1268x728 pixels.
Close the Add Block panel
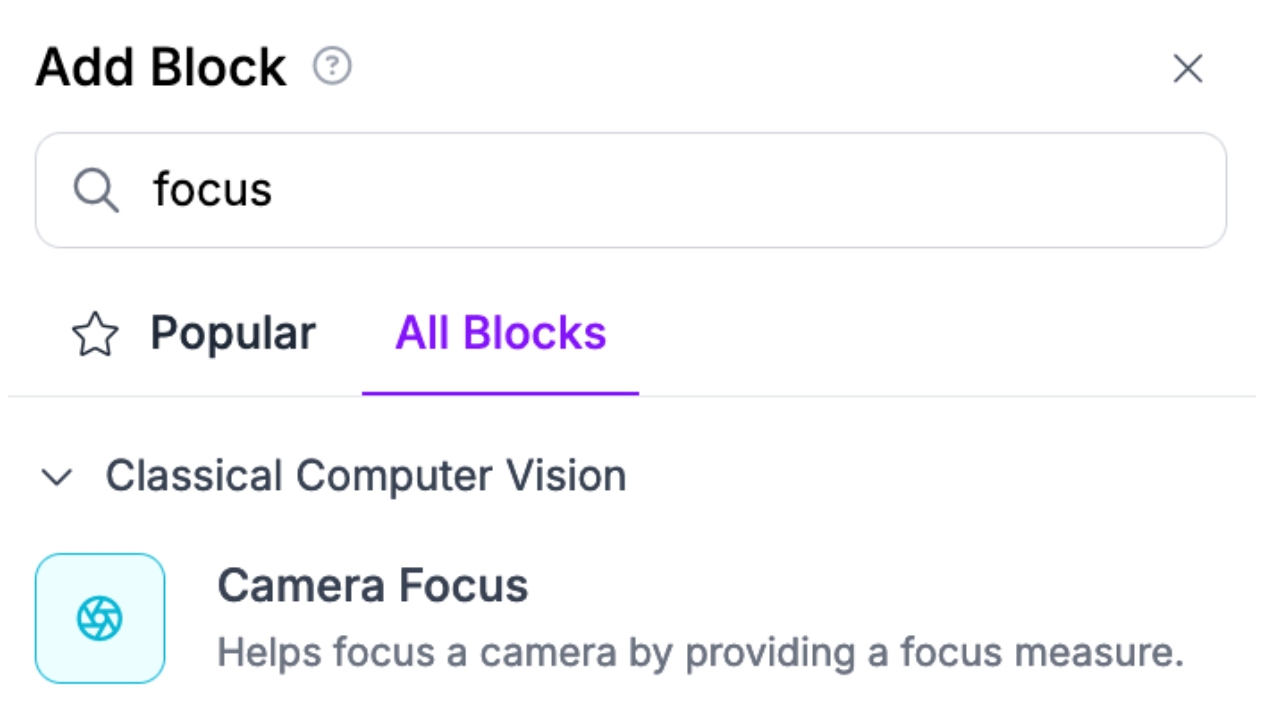[1187, 69]
